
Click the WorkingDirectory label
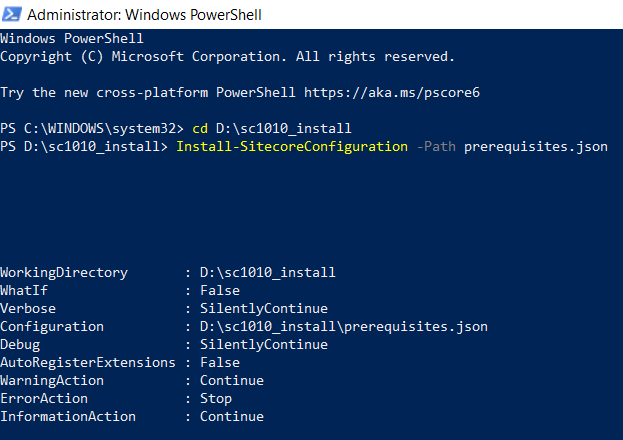(64, 272)
